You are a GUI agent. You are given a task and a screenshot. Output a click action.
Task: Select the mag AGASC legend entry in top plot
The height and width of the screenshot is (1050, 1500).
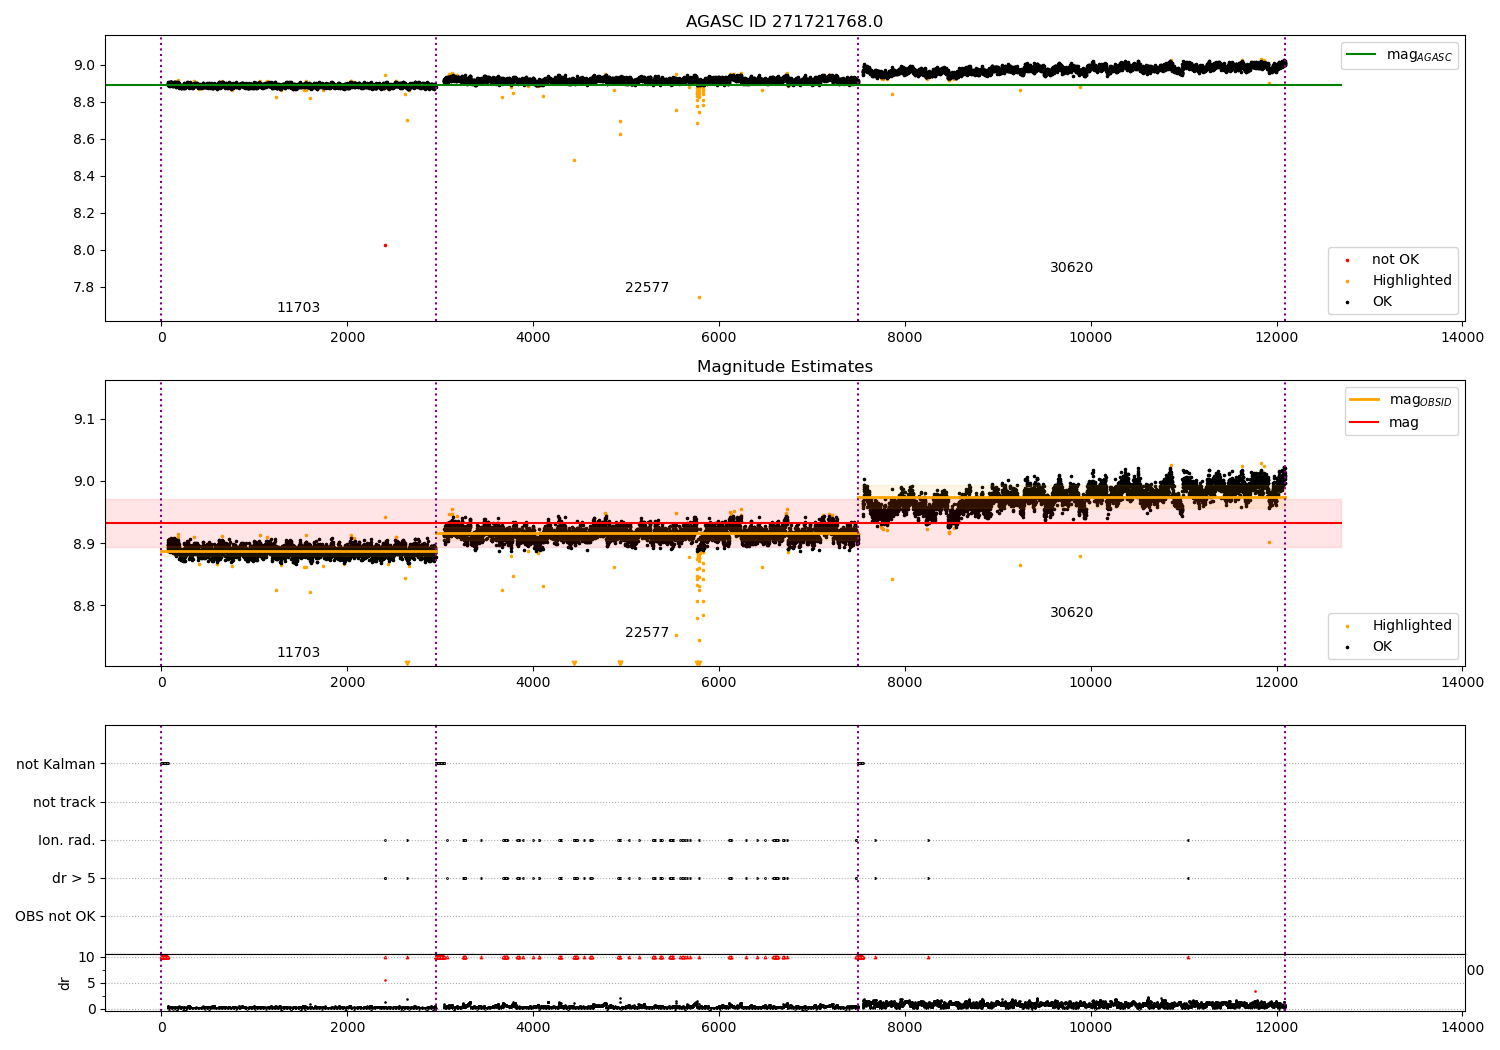(1400, 55)
